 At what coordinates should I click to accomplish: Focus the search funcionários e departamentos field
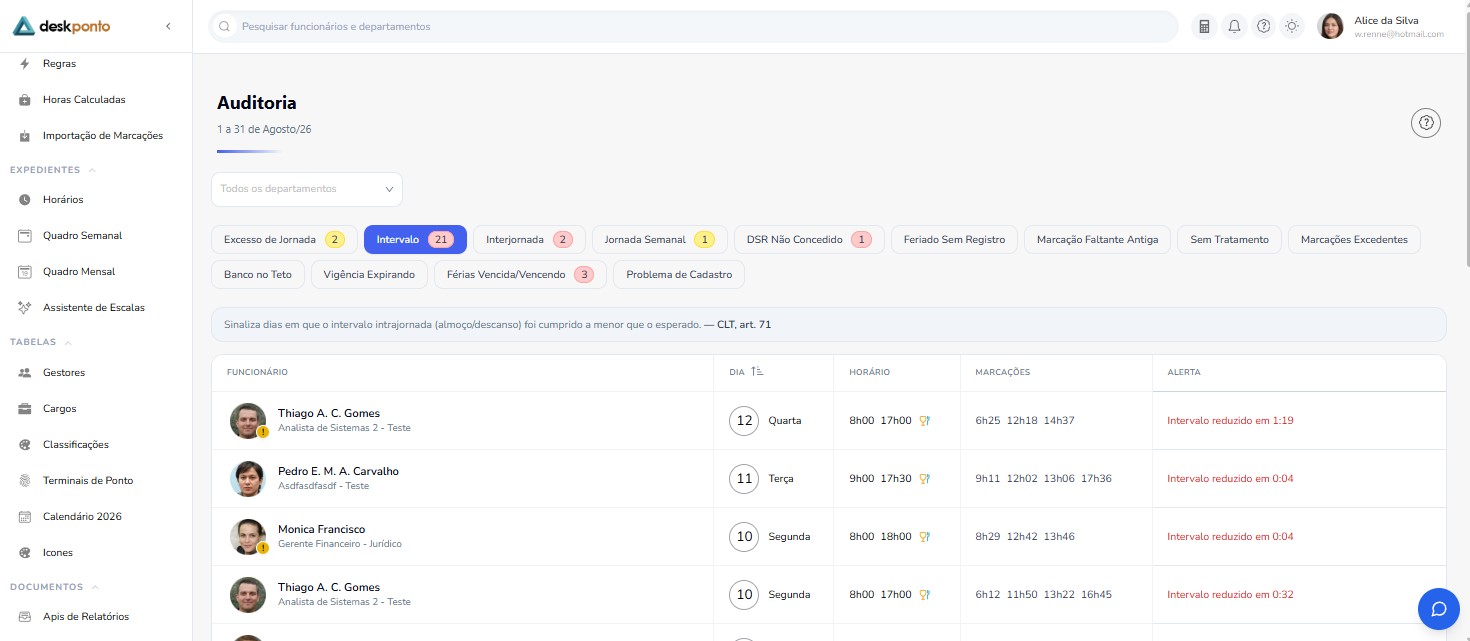693,27
